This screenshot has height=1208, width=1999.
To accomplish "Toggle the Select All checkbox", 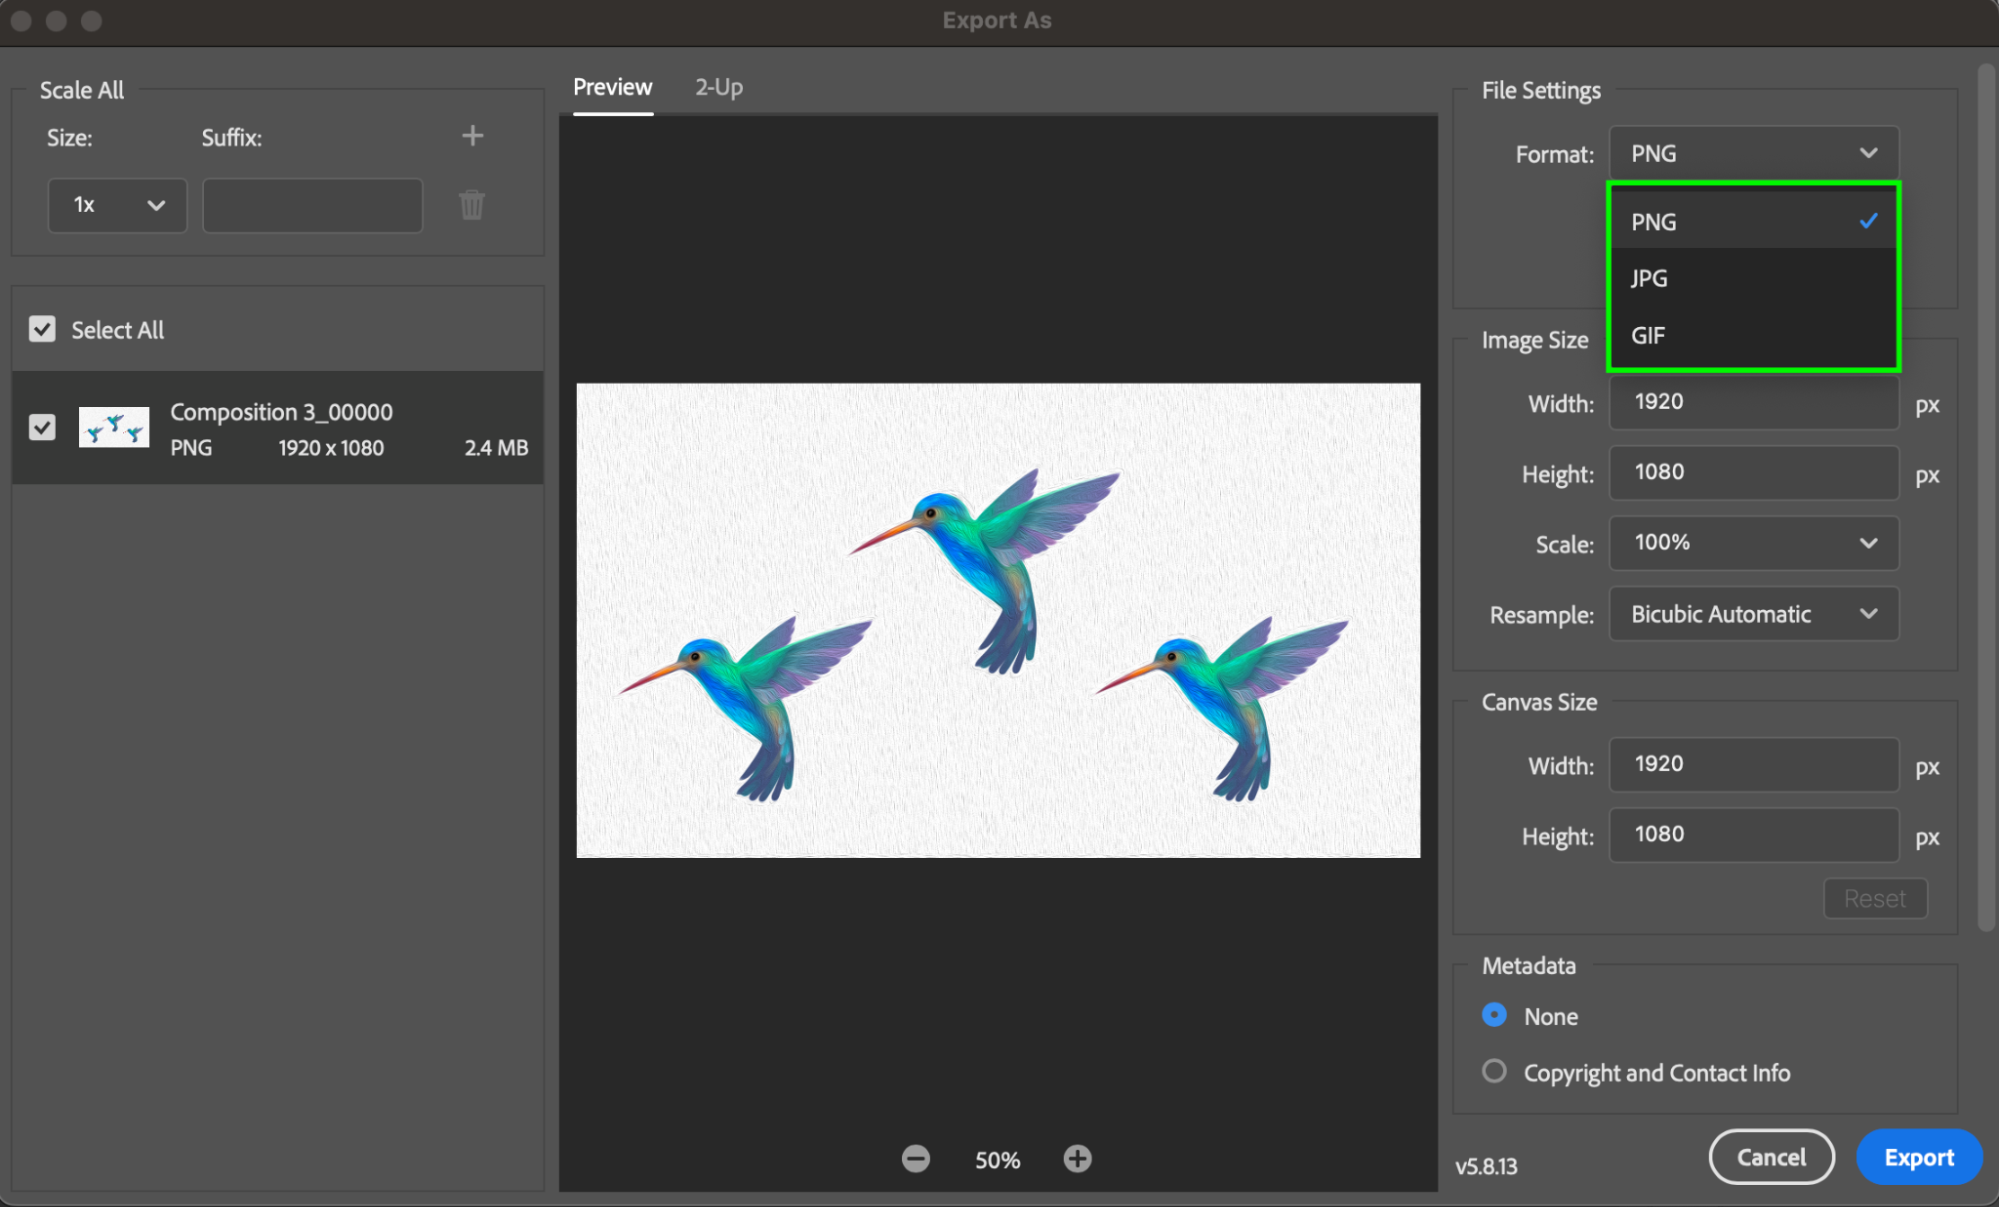I will 42,329.
